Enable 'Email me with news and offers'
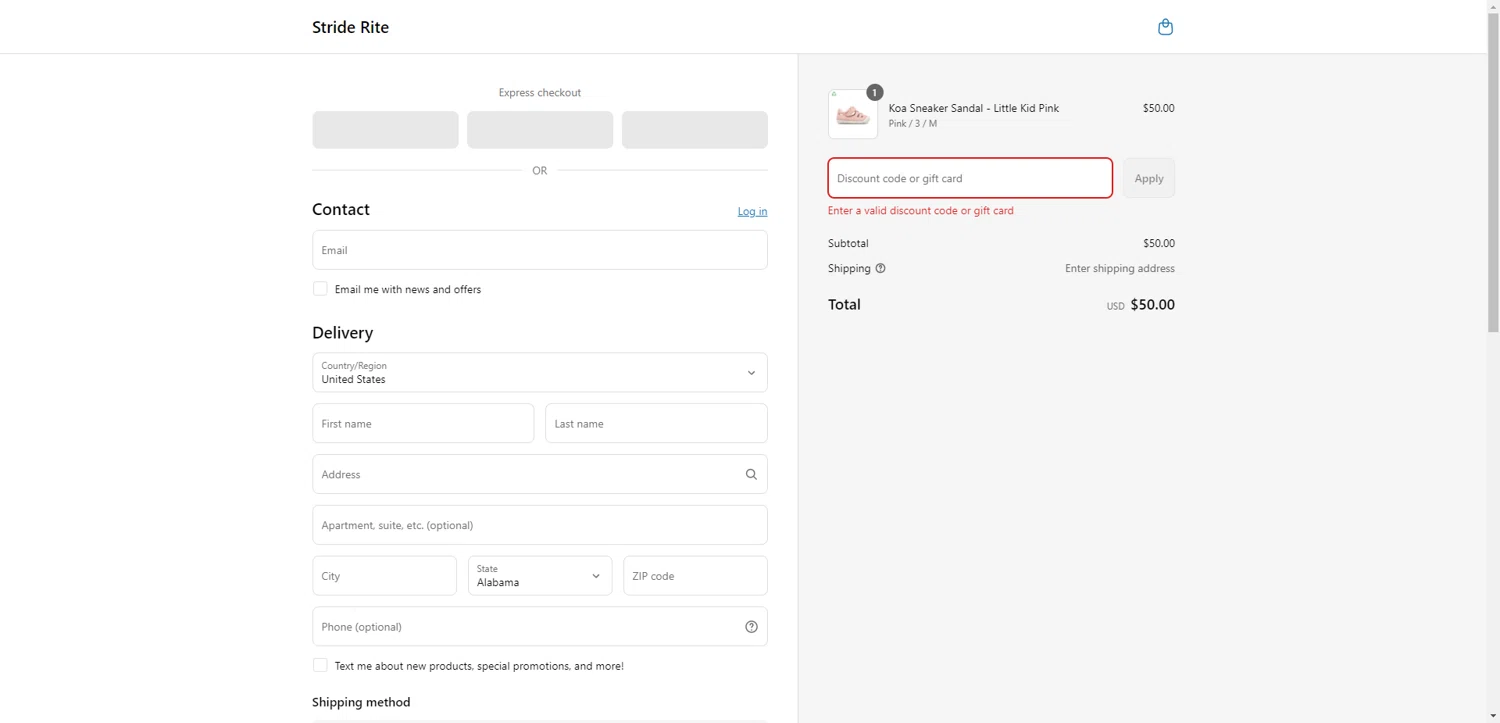This screenshot has height=723, width=1500. 320,289
